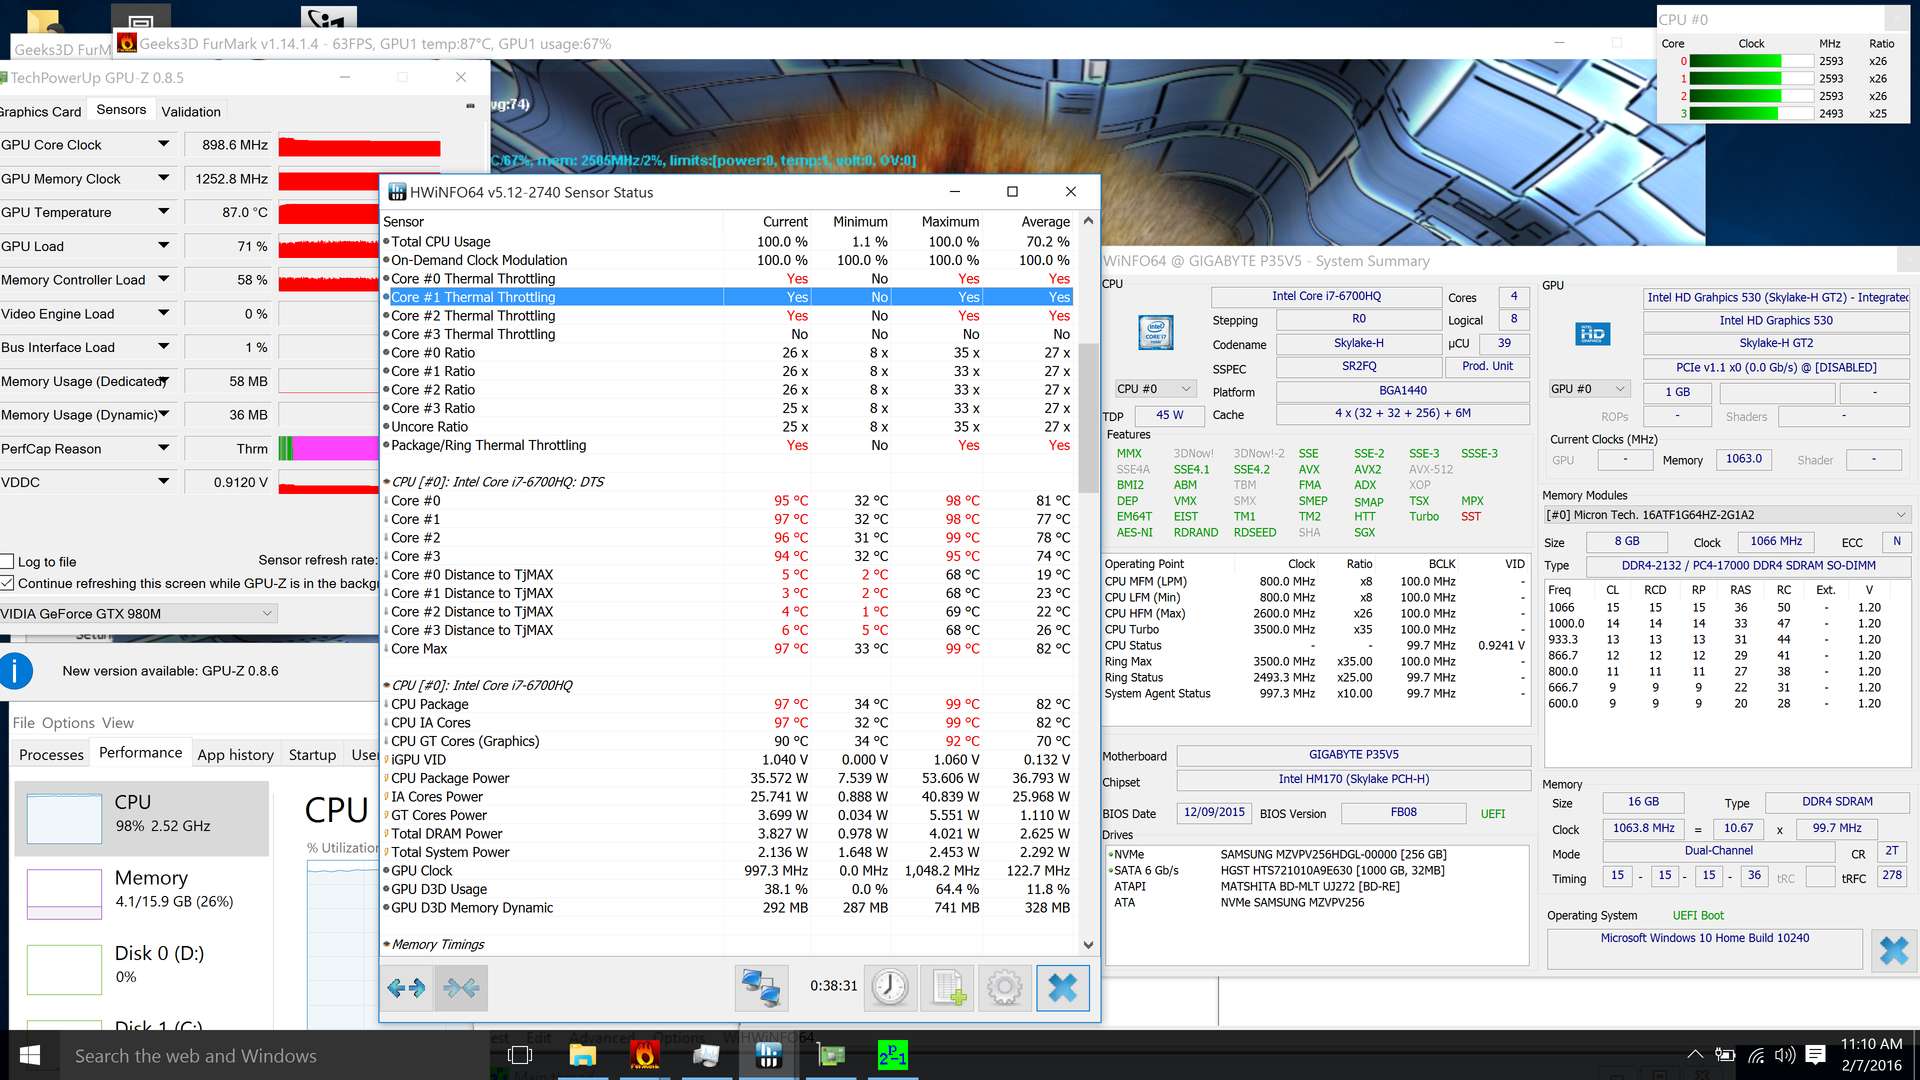
Task: Click the Intel Core i7 CPU logo image
Action: coord(1156,332)
